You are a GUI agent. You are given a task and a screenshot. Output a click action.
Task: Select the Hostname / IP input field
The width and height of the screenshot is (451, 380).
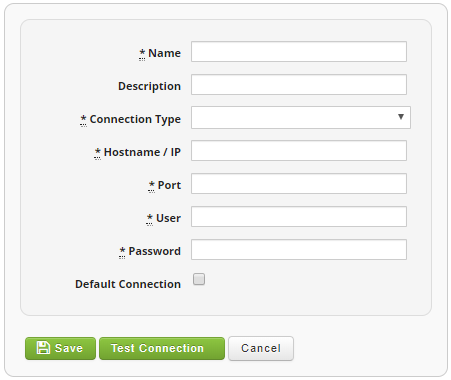(299, 151)
